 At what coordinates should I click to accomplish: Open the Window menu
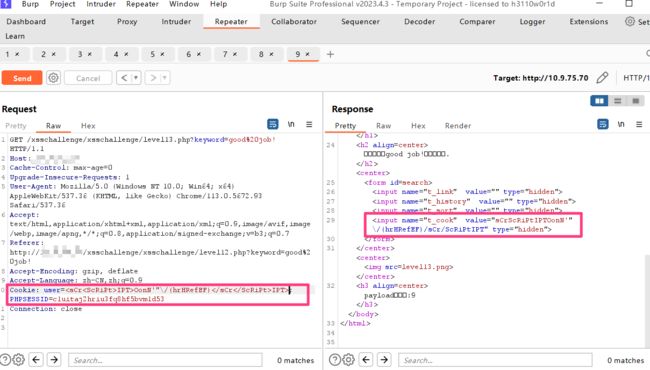tap(184, 4)
